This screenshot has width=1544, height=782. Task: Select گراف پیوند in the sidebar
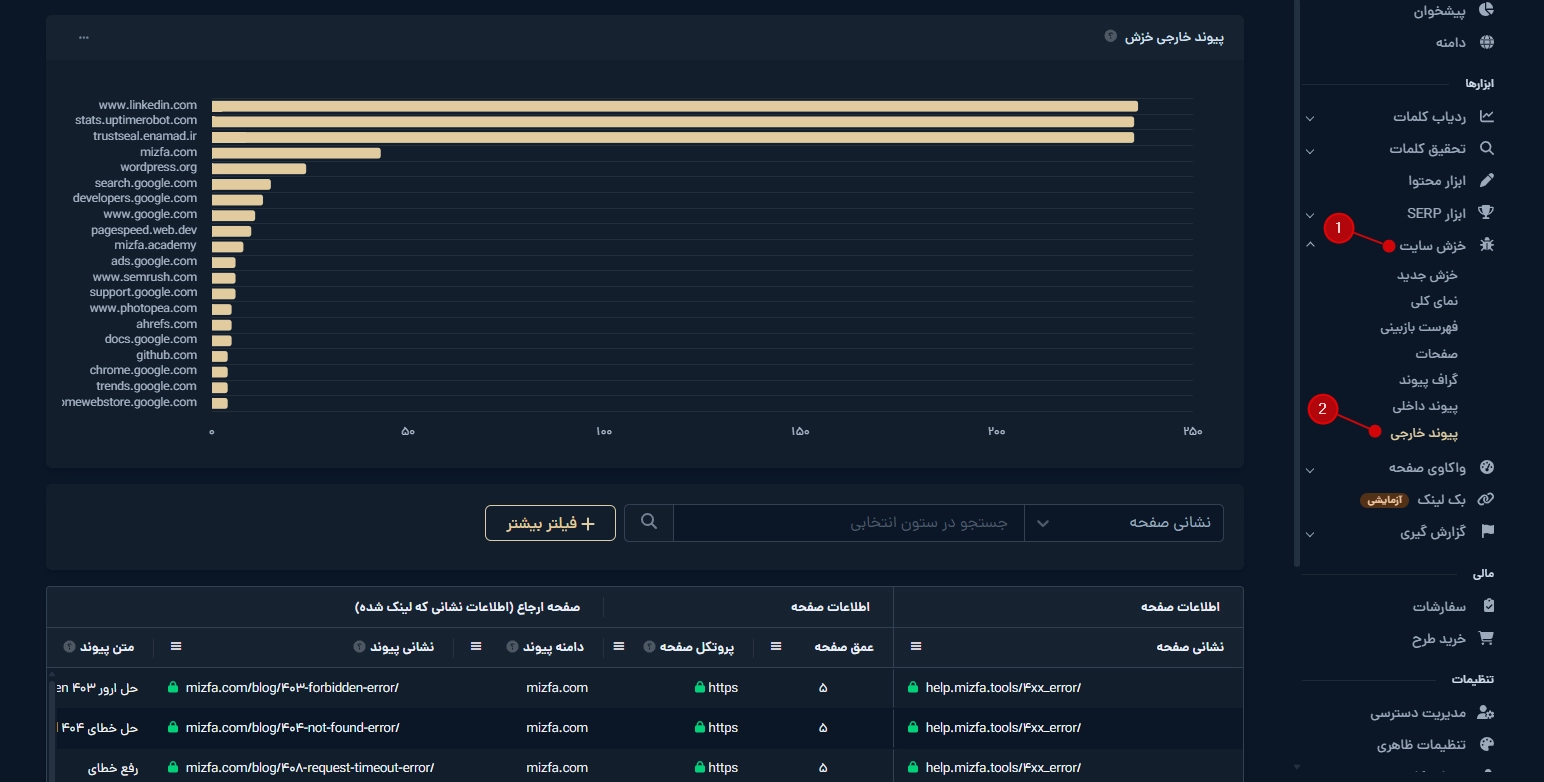1428,380
